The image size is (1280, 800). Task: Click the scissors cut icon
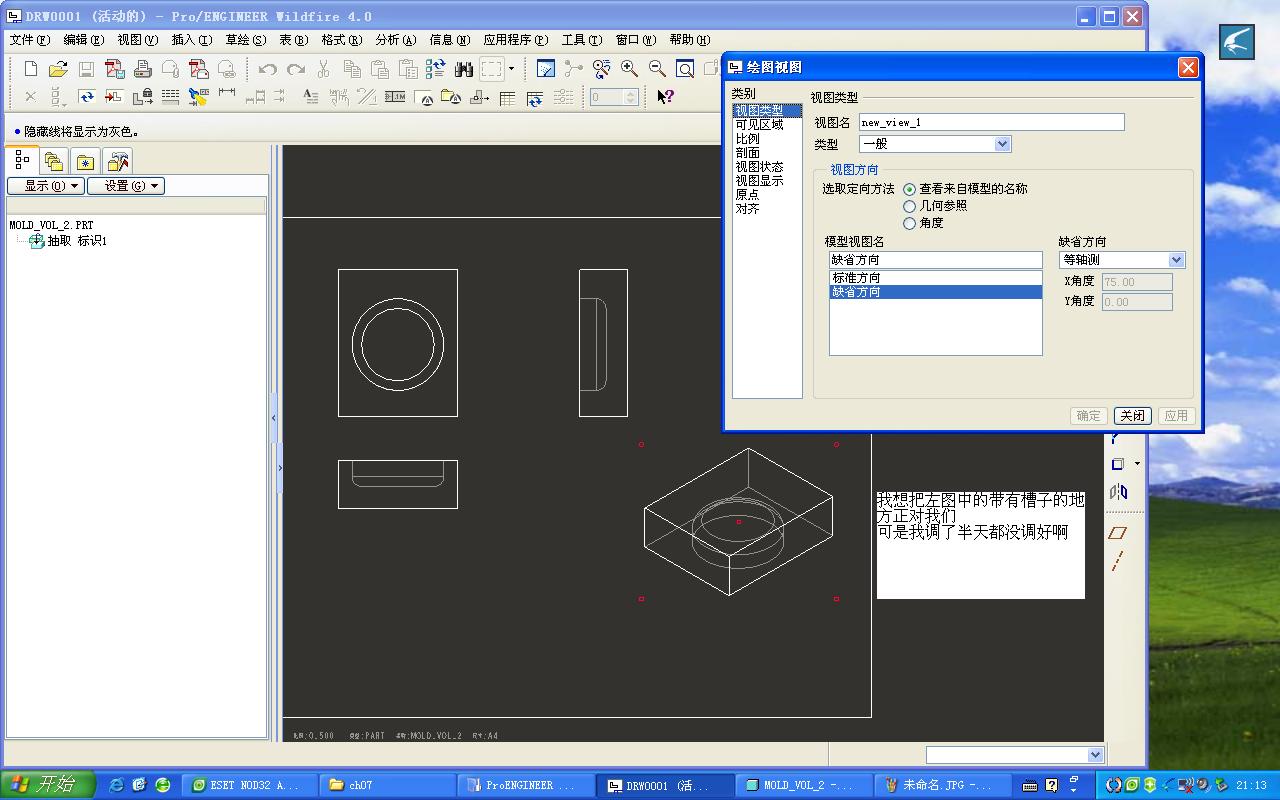(323, 69)
